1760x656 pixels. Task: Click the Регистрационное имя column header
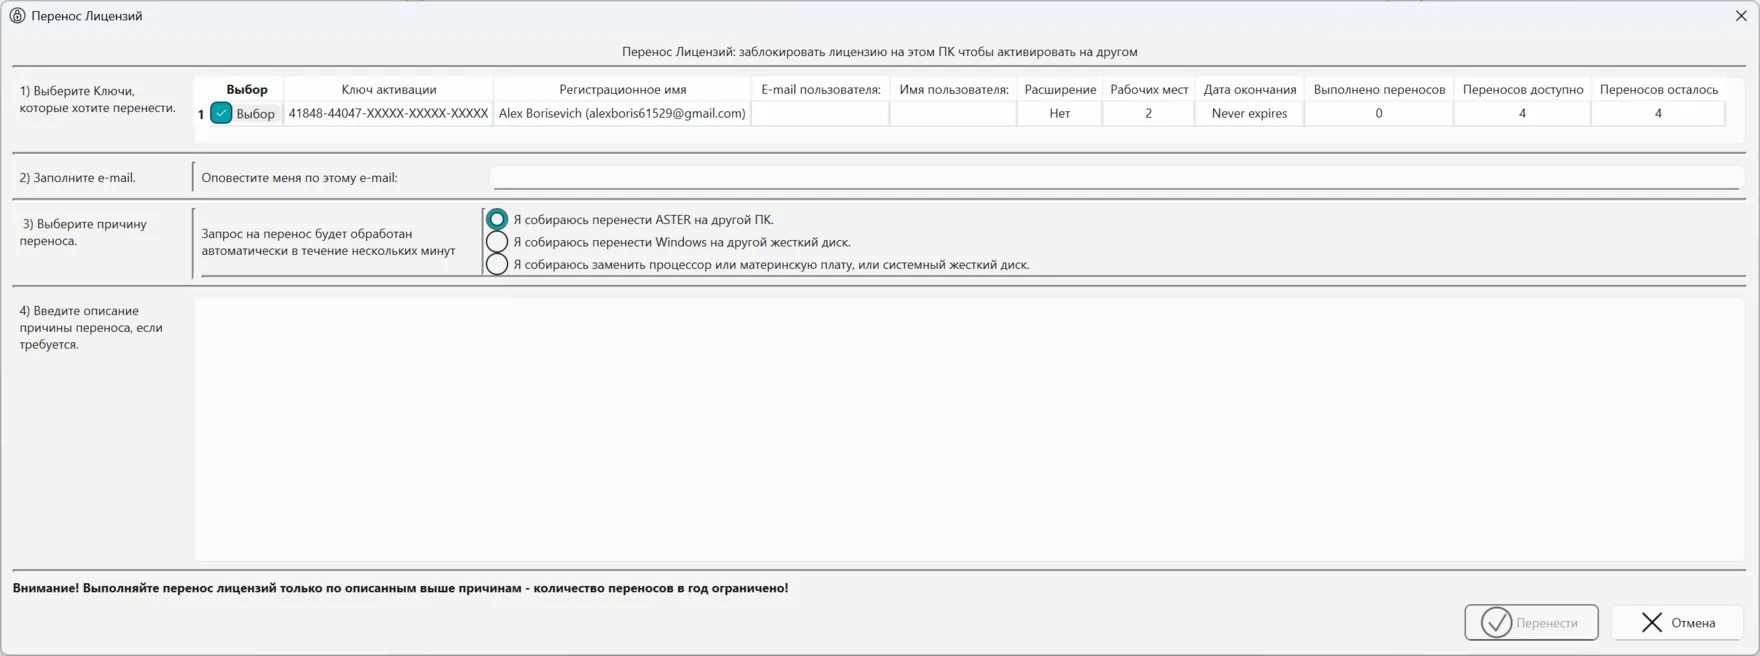pos(622,90)
